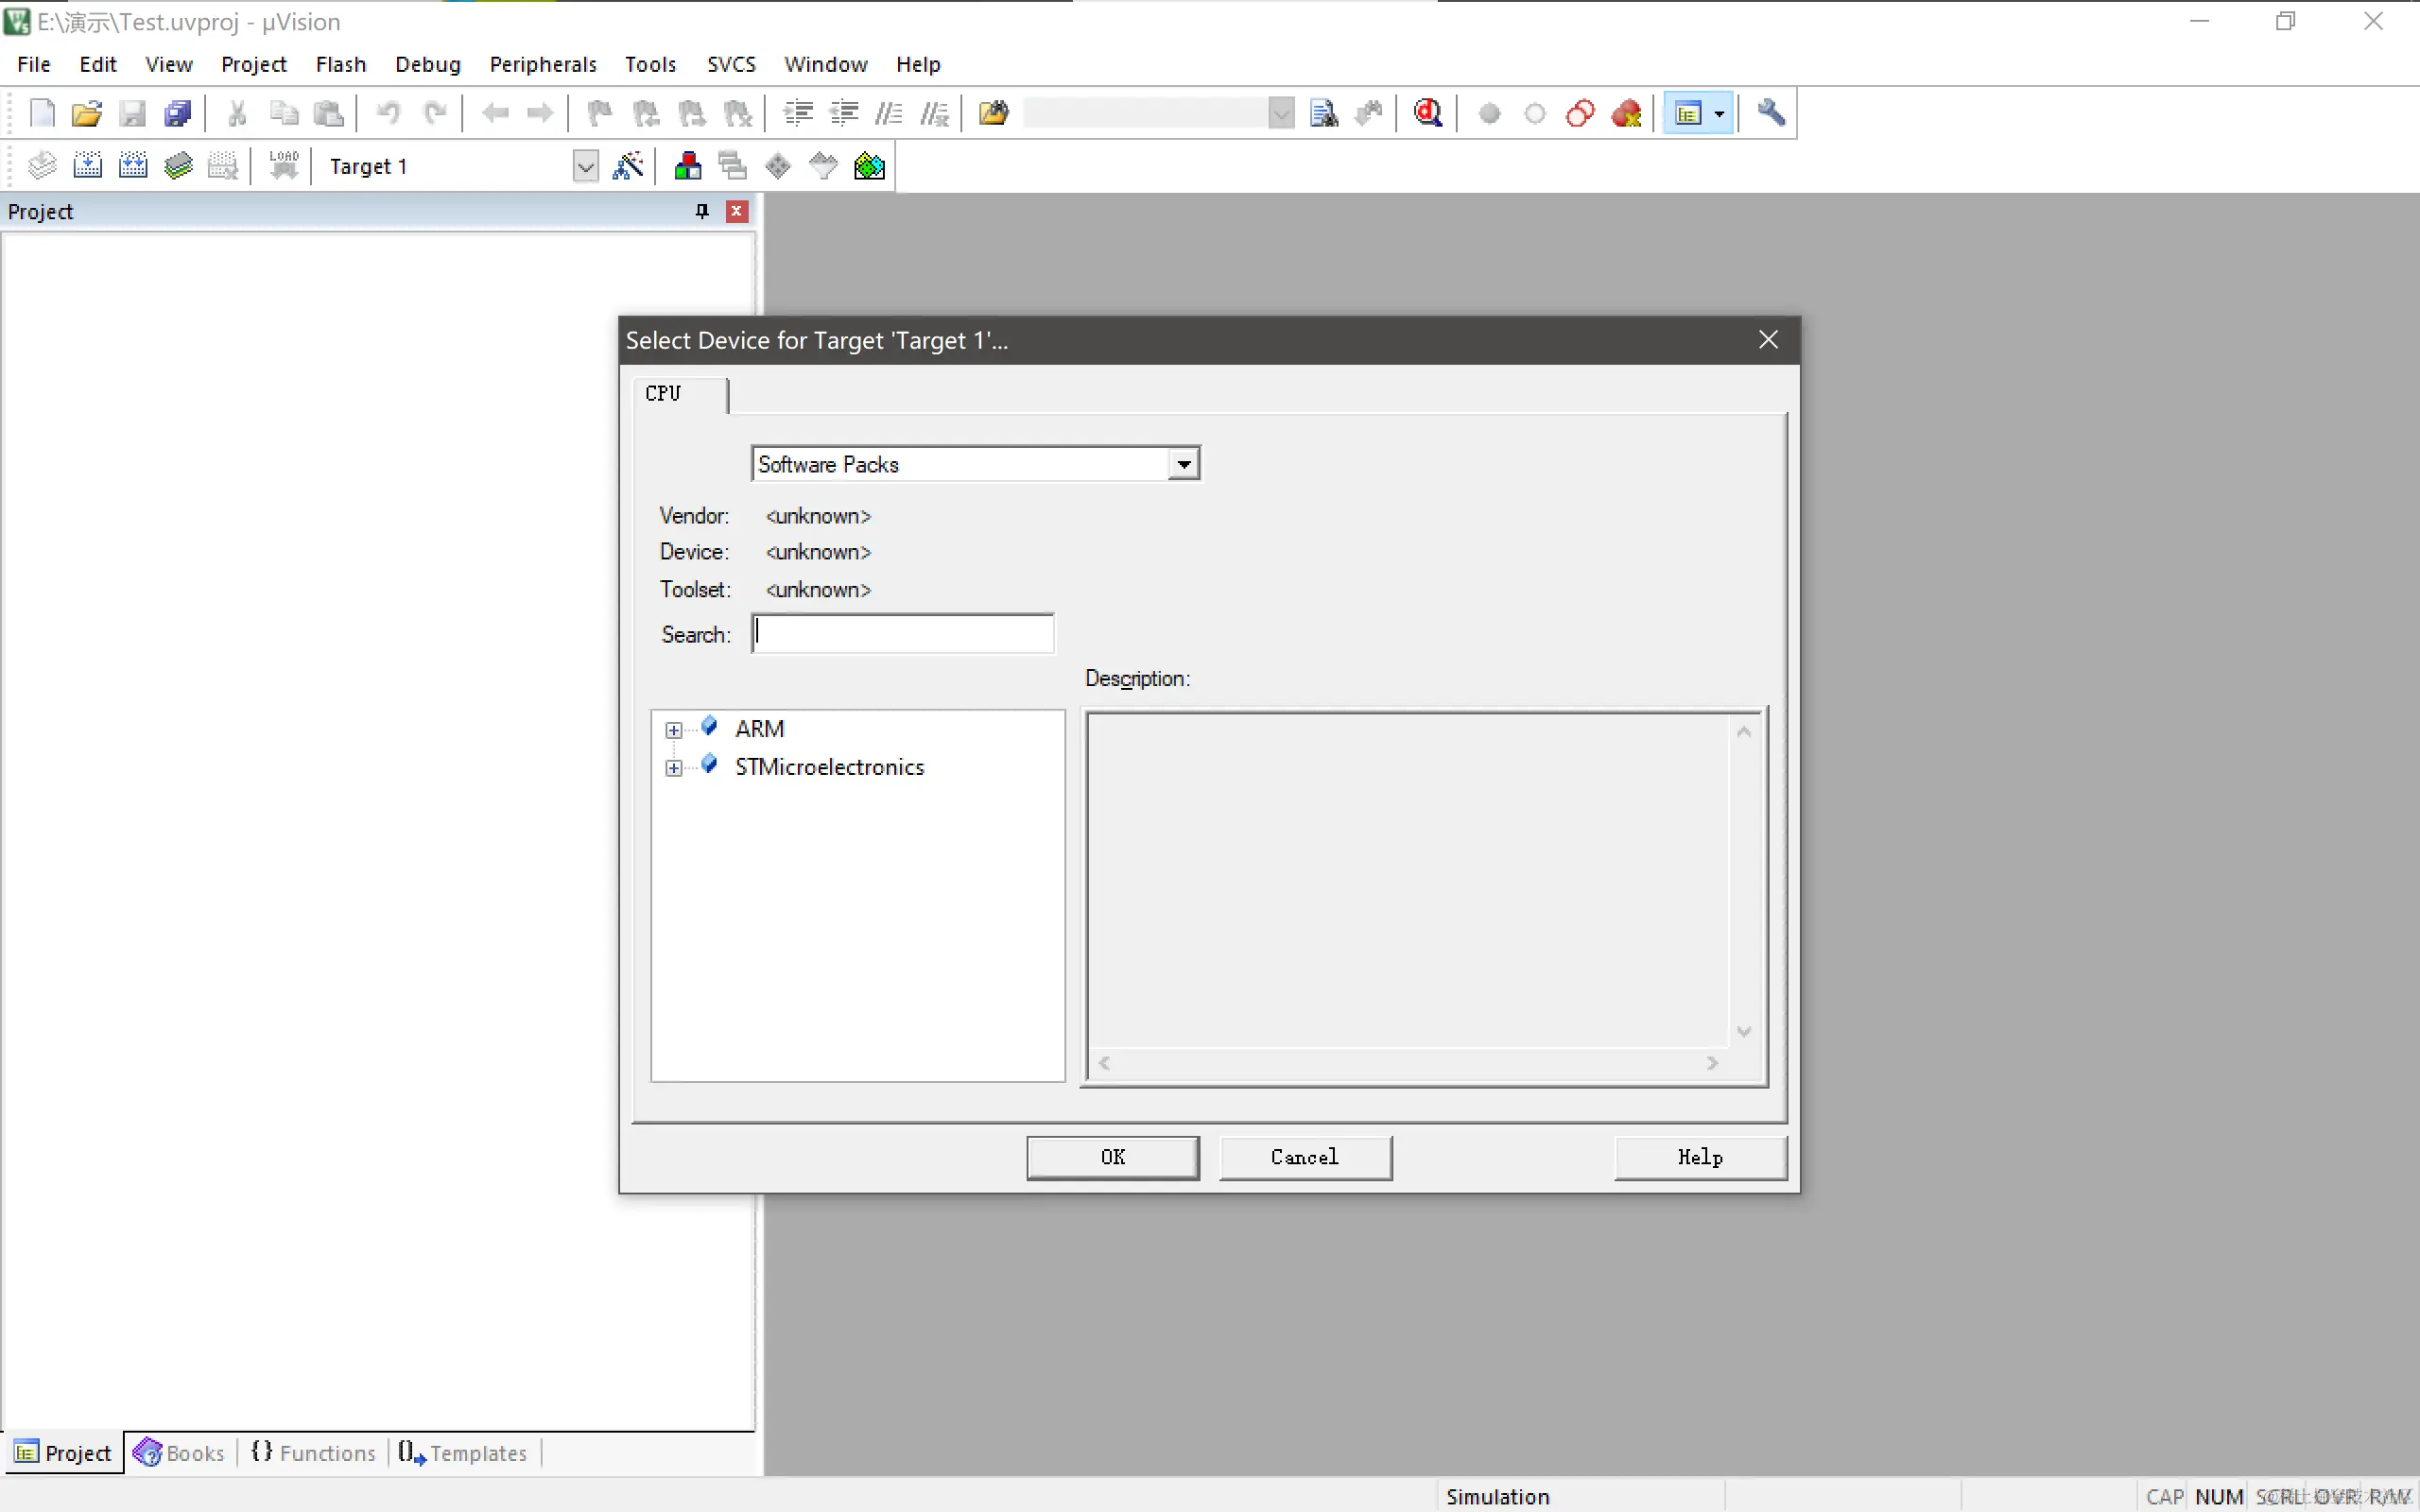Open the window layout dropdown arrow in toolbar
This screenshot has height=1512, width=2420.
pyautogui.click(x=1719, y=114)
